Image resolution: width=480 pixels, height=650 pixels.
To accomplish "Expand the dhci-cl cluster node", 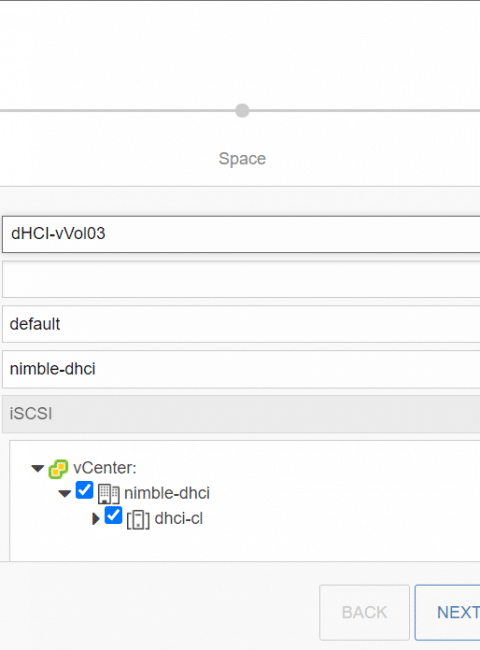I will [96, 519].
